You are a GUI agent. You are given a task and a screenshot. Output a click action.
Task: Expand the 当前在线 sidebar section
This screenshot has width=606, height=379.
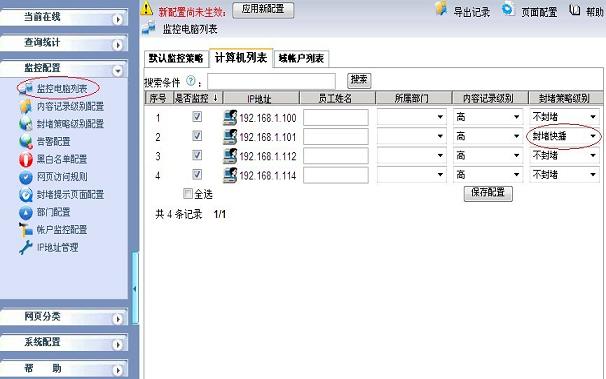[x=64, y=17]
